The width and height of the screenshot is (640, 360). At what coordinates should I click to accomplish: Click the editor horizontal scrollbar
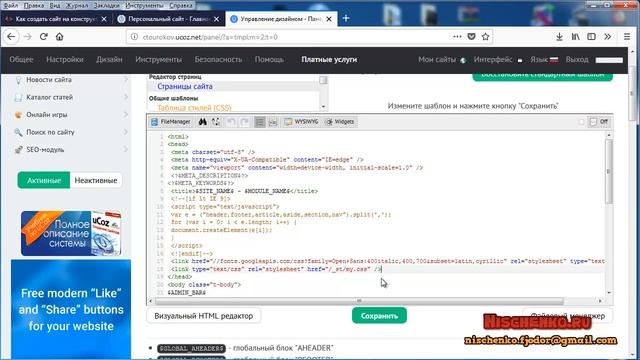[359, 301]
